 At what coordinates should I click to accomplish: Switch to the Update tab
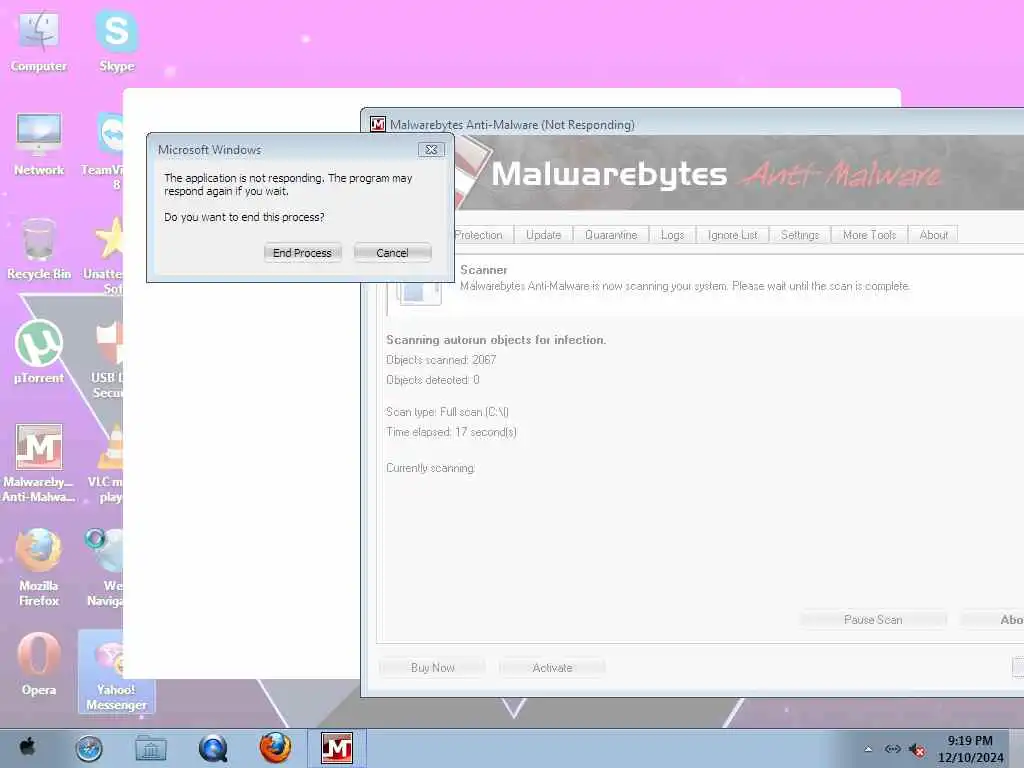[543, 234]
